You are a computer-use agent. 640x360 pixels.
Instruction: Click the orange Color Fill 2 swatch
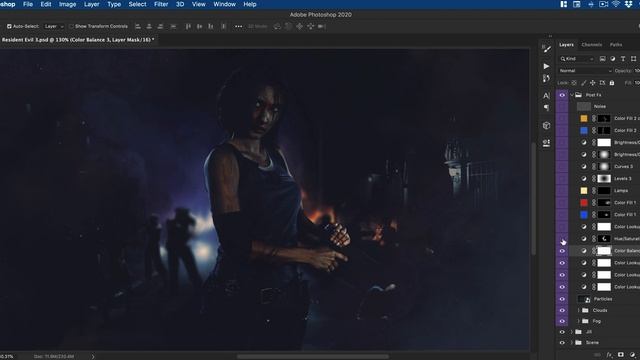coord(584,118)
